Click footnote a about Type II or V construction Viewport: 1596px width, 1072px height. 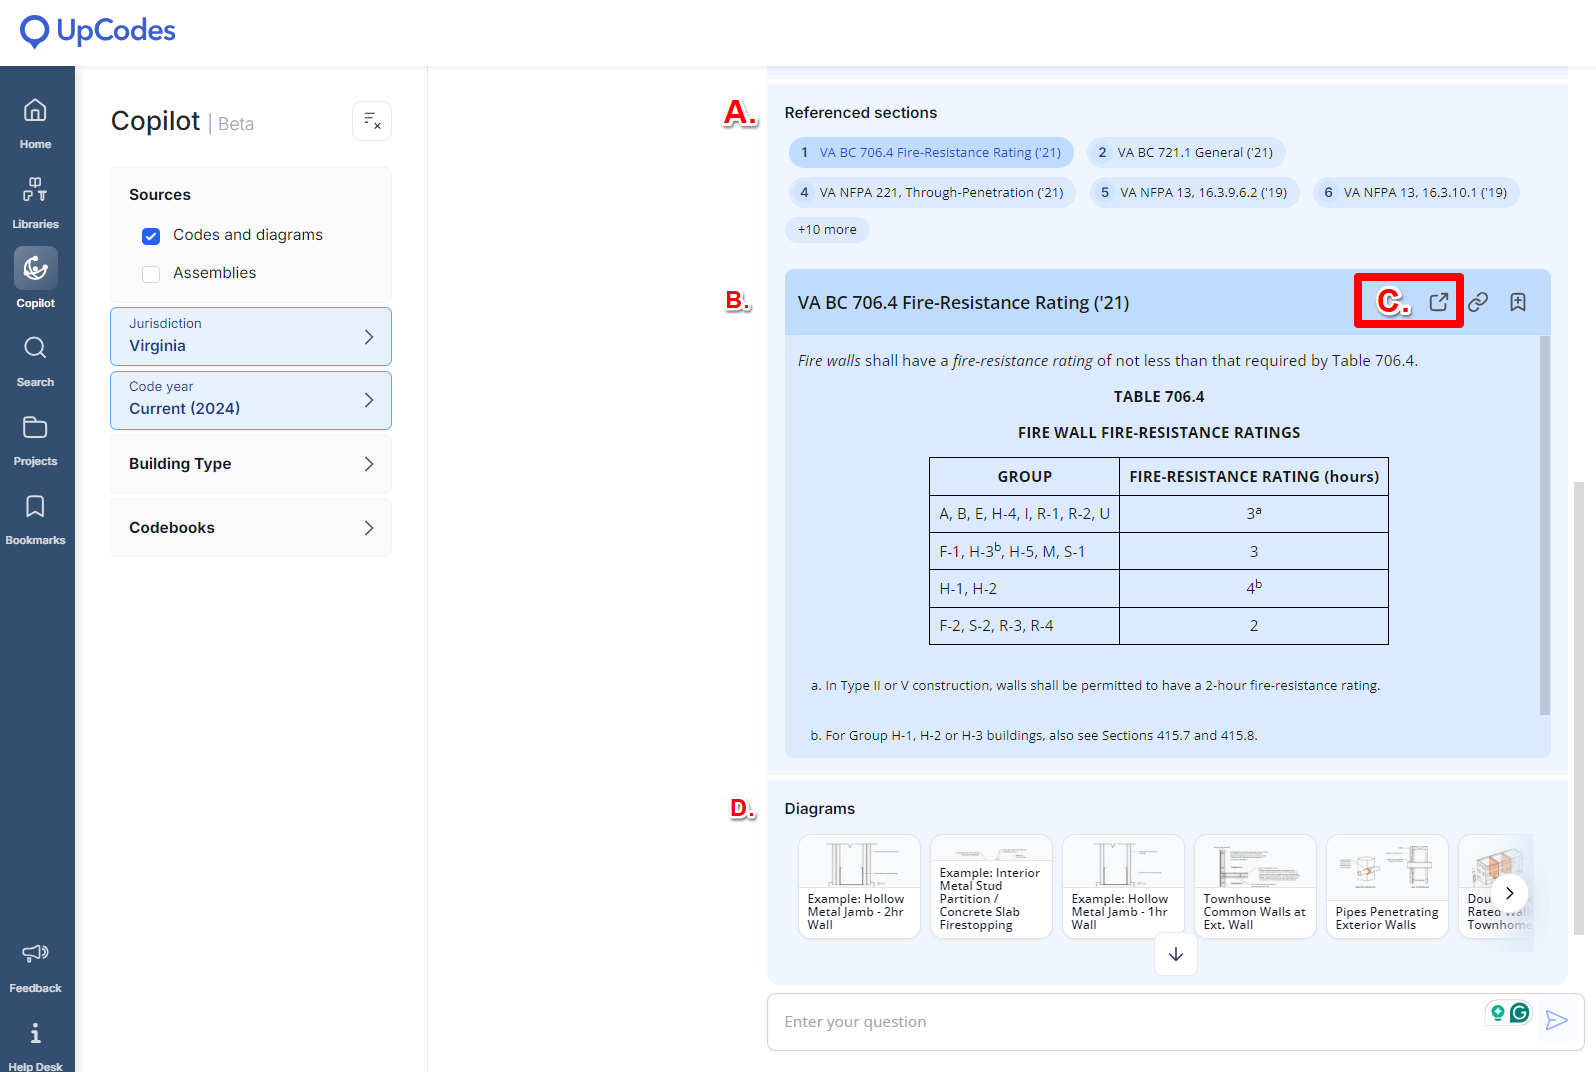(x=1095, y=686)
